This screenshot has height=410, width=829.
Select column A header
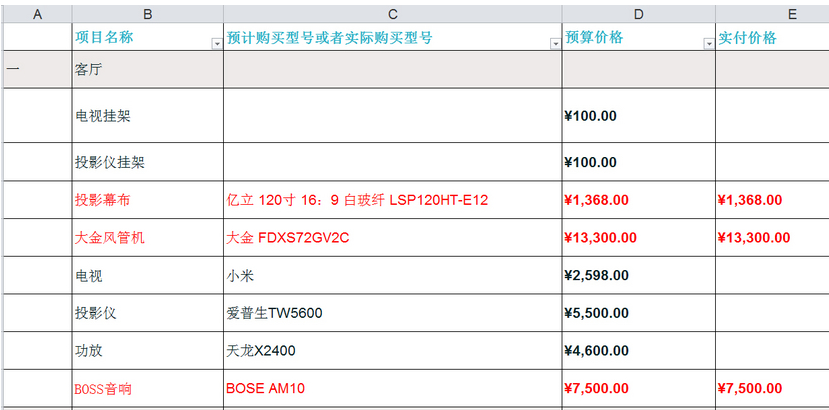tap(38, 14)
